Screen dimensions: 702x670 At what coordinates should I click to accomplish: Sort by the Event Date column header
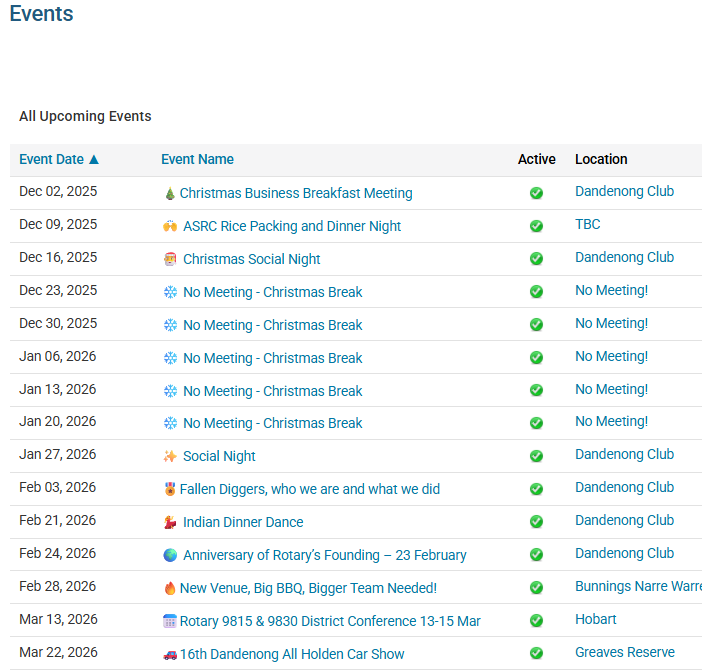pos(51,159)
